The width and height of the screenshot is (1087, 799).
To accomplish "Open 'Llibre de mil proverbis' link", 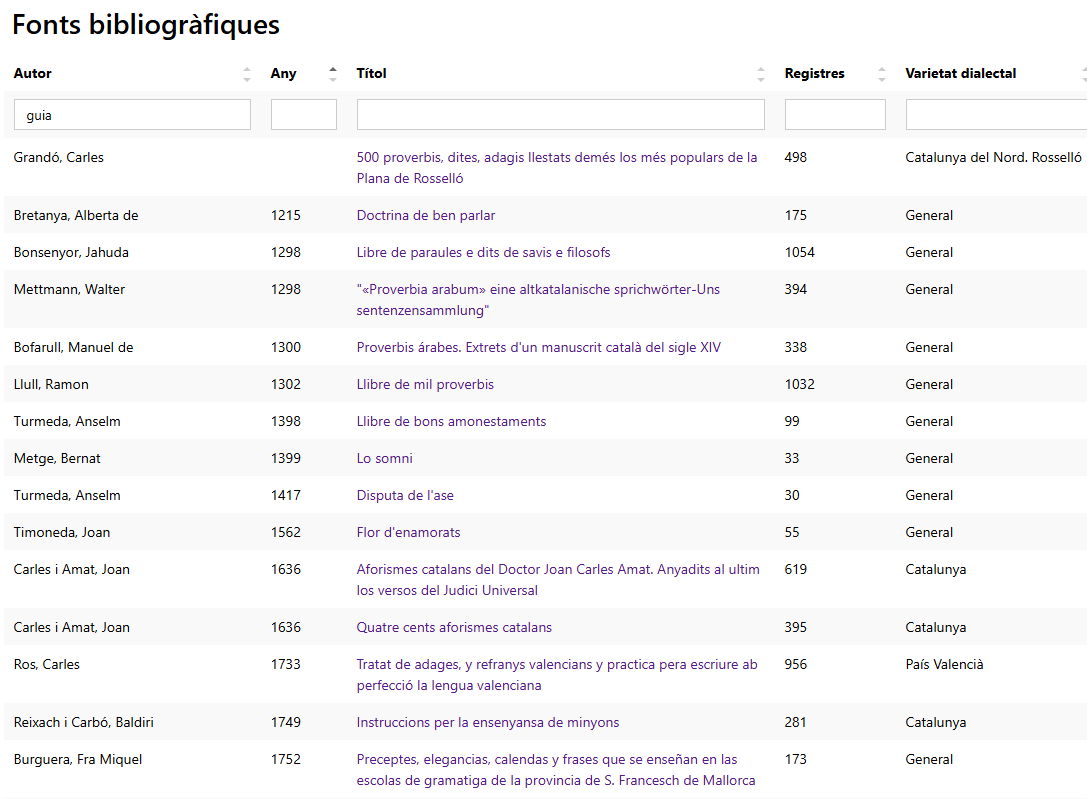I will point(425,385).
